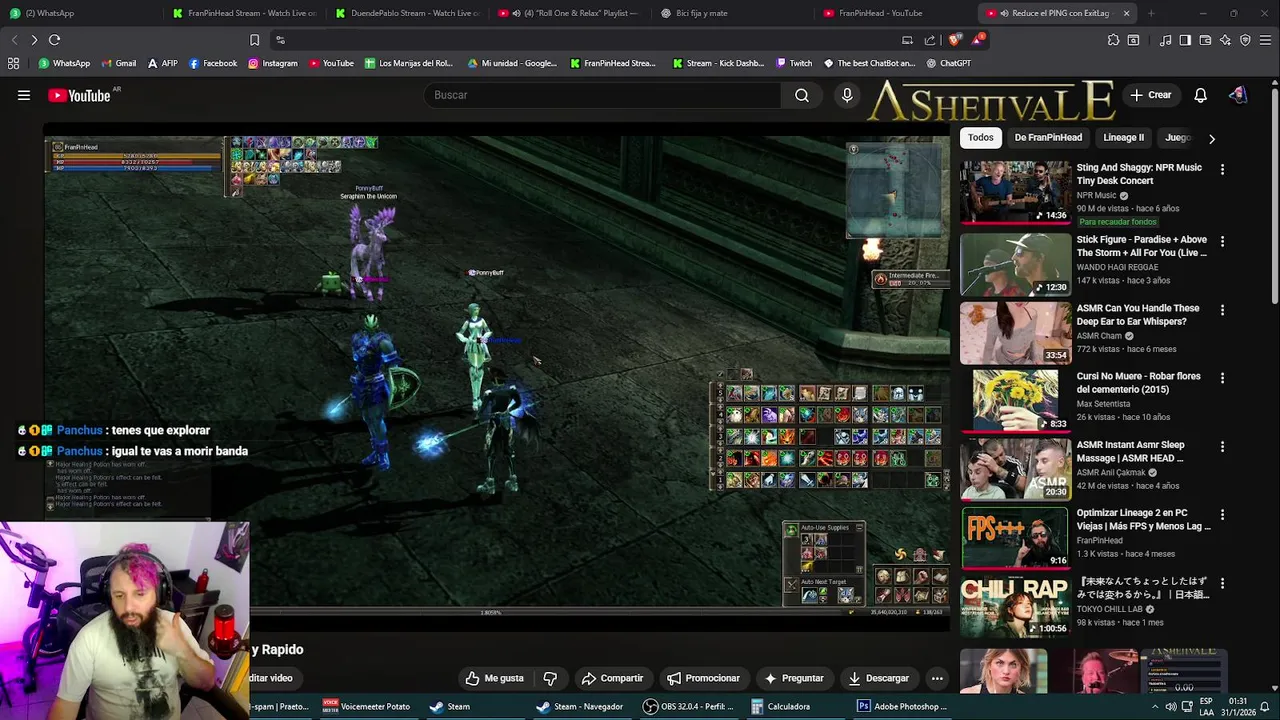Open more actions below the video
The image size is (1280, 720).
click(937, 678)
